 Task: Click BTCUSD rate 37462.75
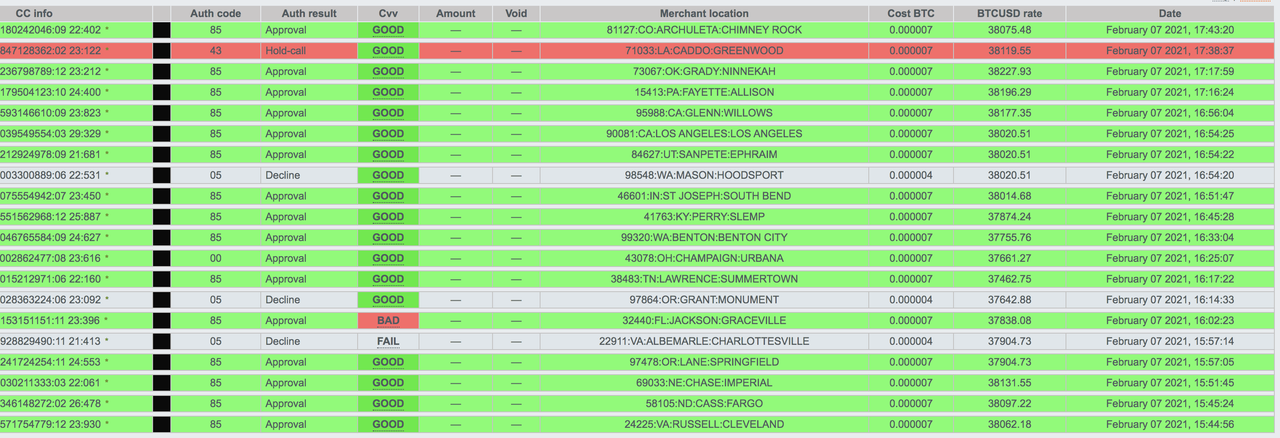1010,279
